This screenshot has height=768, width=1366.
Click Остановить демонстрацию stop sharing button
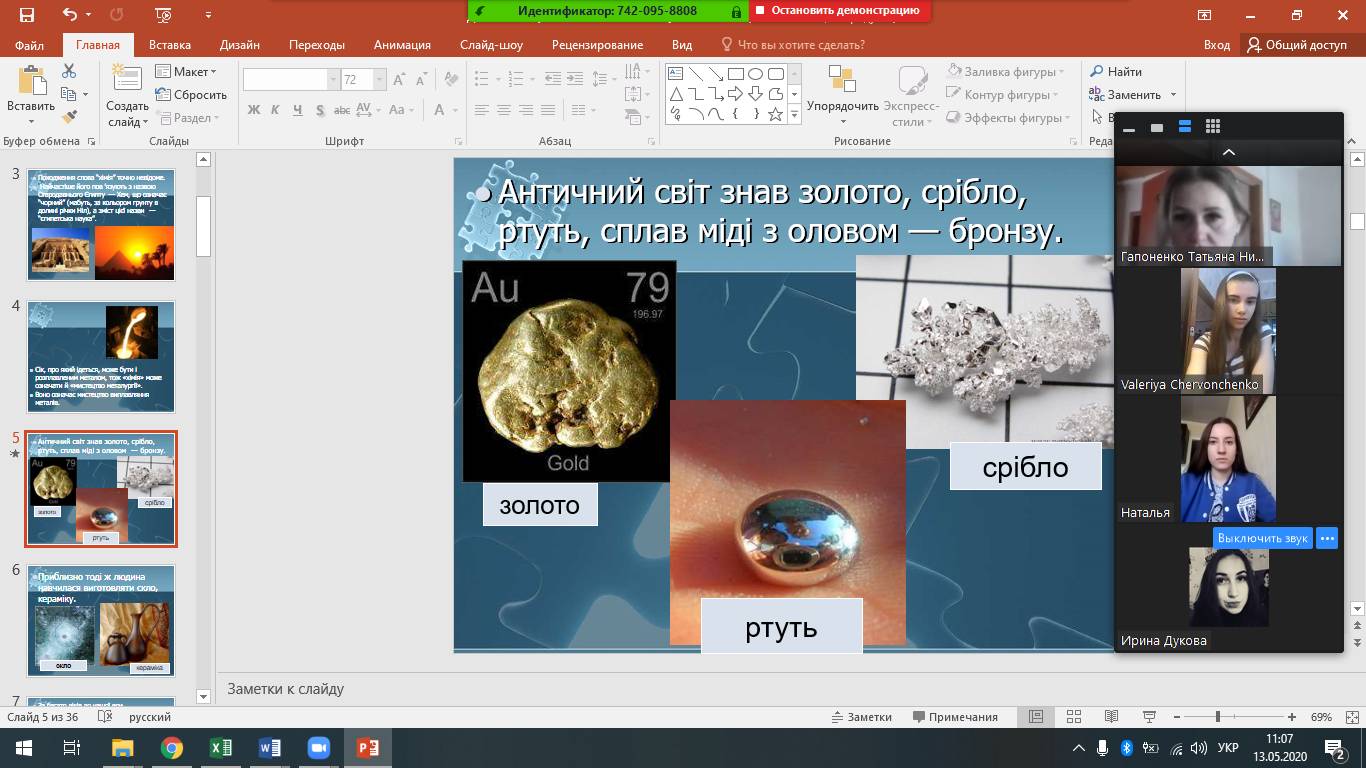pyautogui.click(x=840, y=11)
